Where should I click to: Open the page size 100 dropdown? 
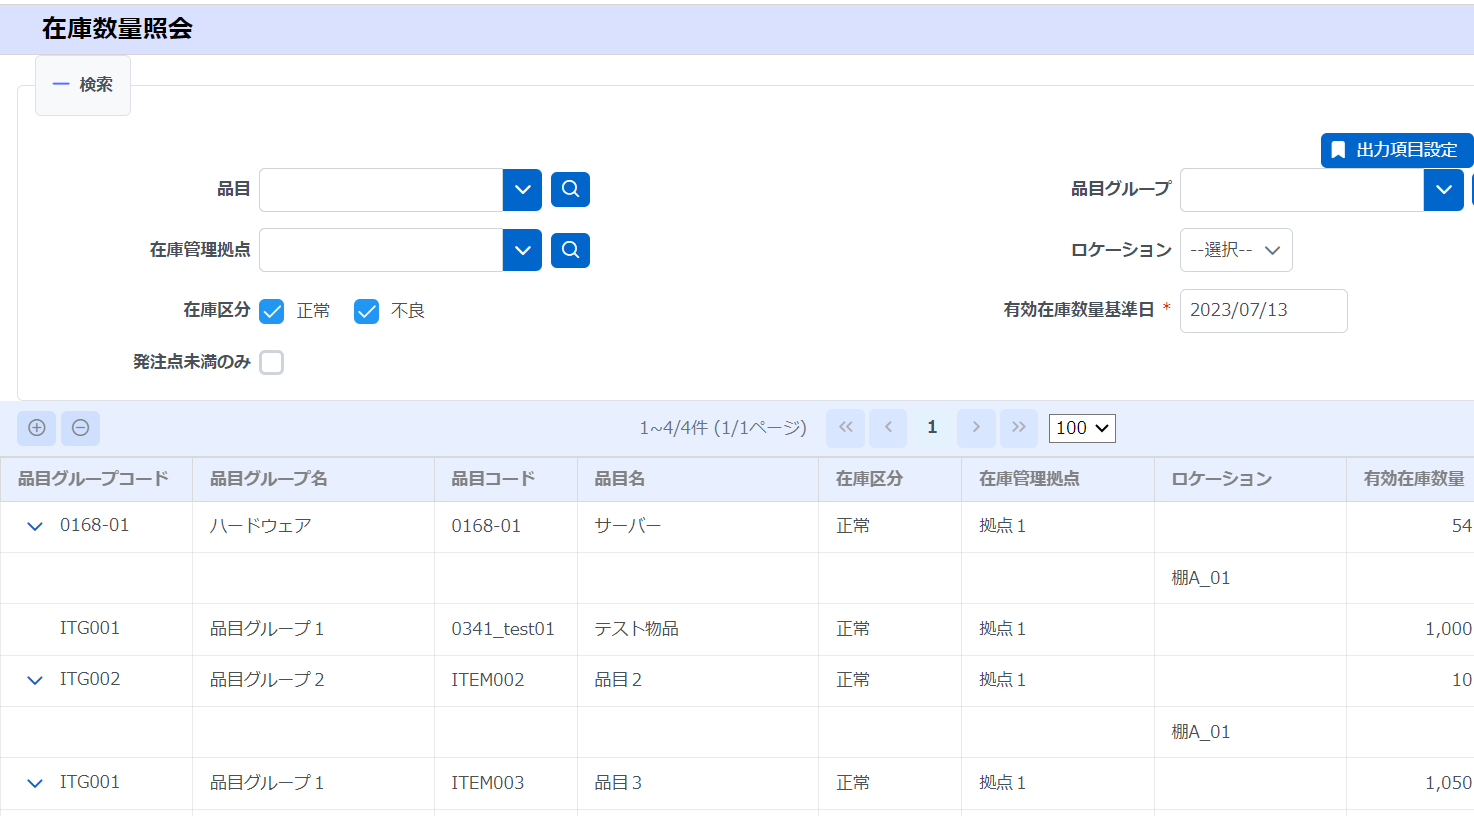tap(1082, 428)
